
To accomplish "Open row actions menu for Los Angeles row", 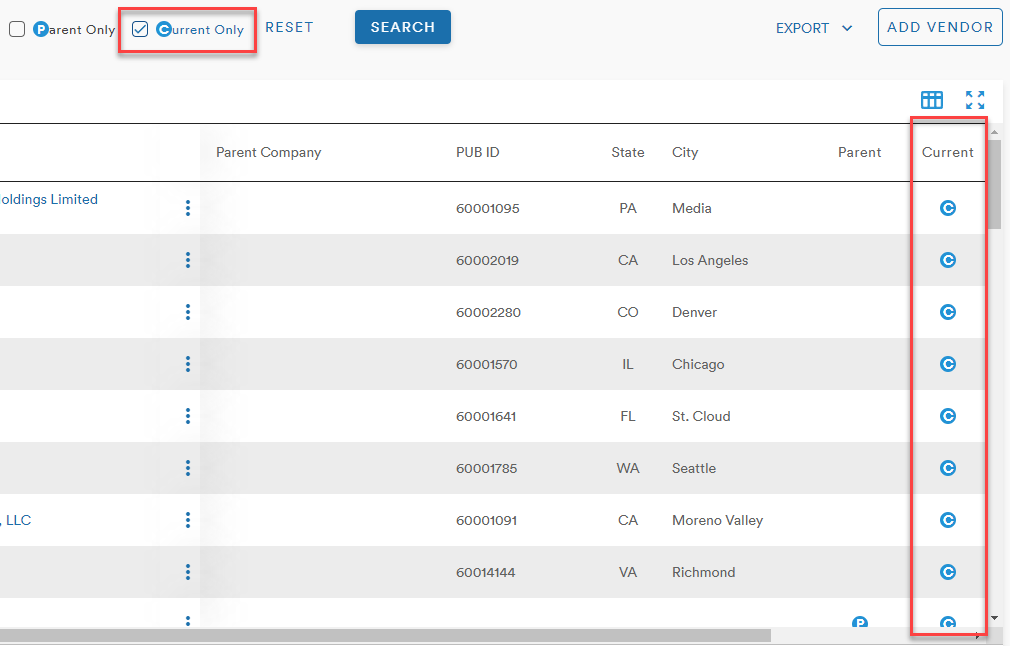I will 187,260.
